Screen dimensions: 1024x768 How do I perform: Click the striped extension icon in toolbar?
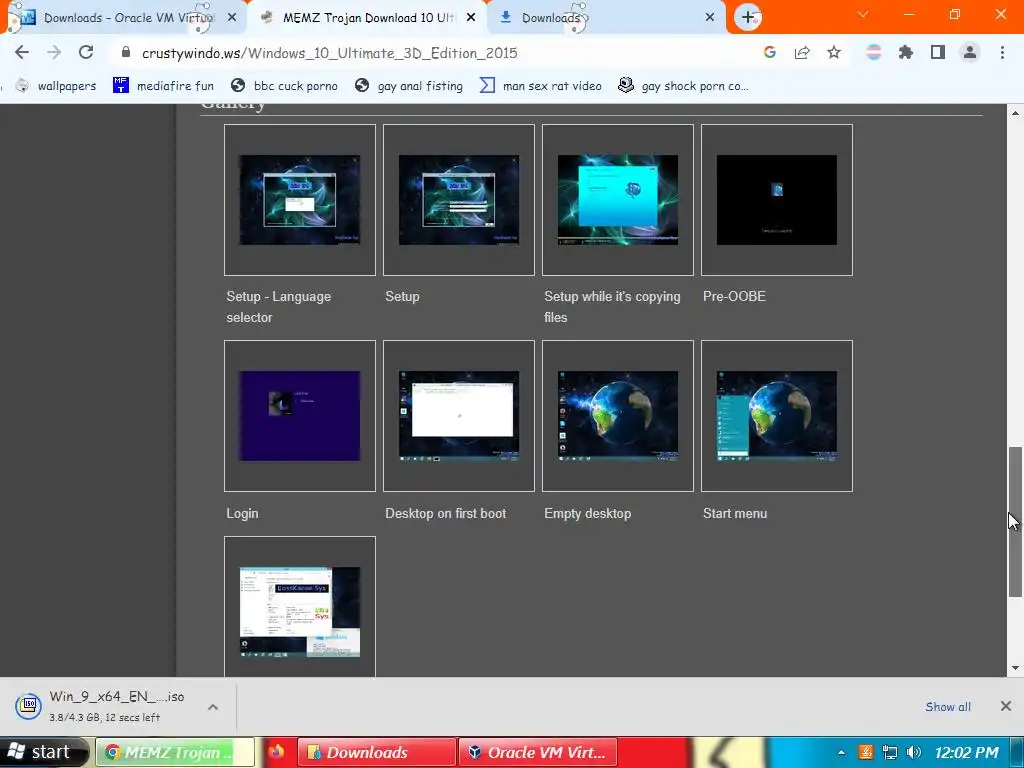pyautogui.click(x=874, y=52)
